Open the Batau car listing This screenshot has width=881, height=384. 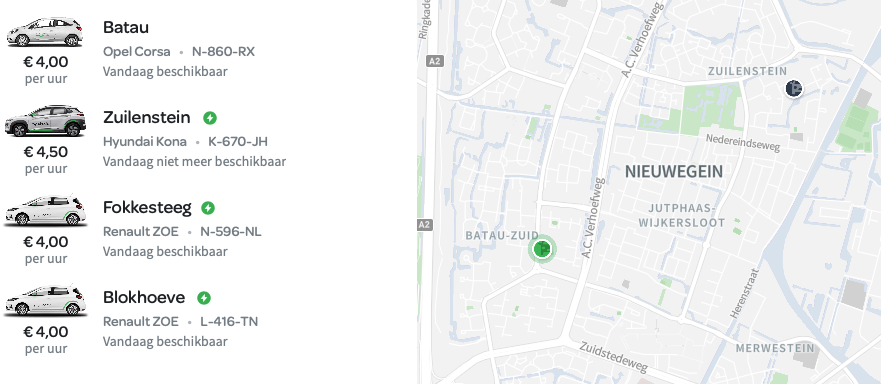126,27
